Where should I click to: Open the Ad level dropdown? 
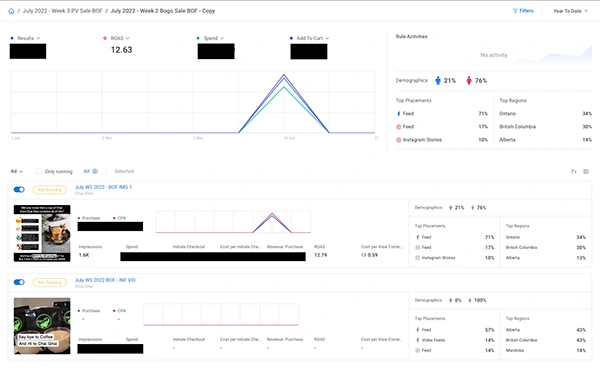tap(16, 171)
